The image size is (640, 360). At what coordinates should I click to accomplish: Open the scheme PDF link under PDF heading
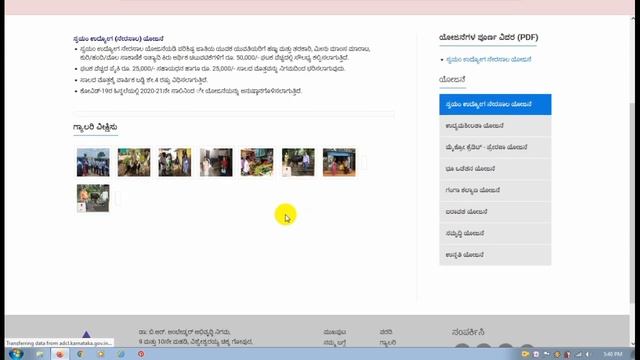point(489,60)
